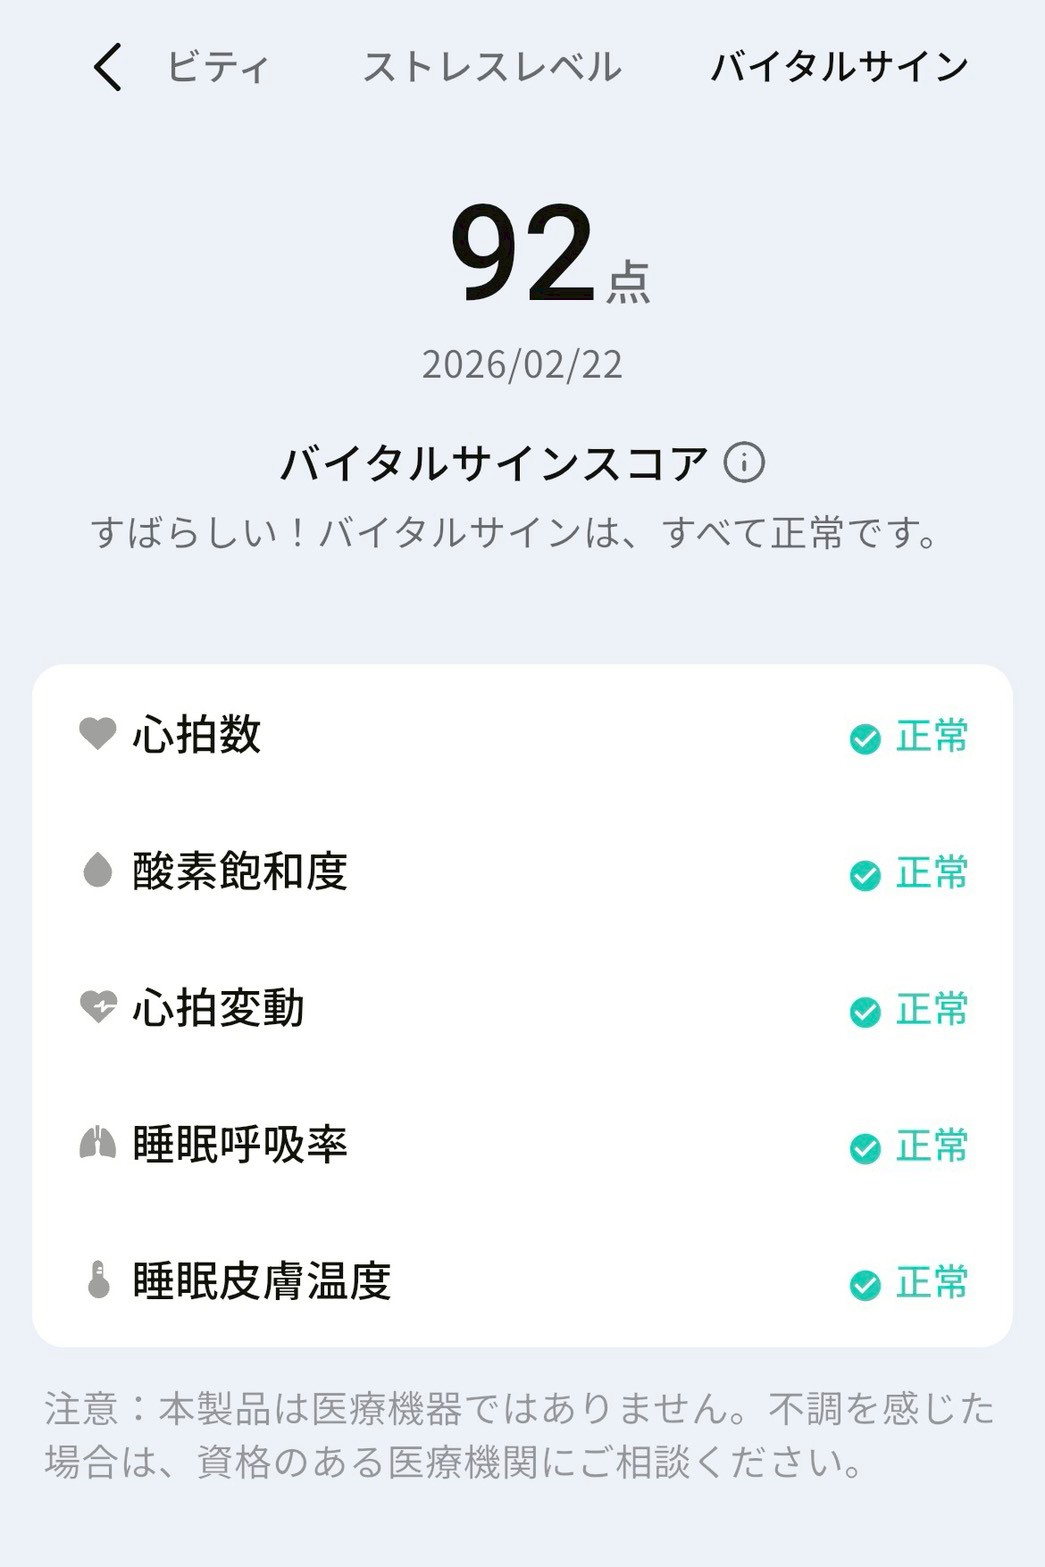
Task: Select the バイタルサイン tab
Action: tap(839, 67)
